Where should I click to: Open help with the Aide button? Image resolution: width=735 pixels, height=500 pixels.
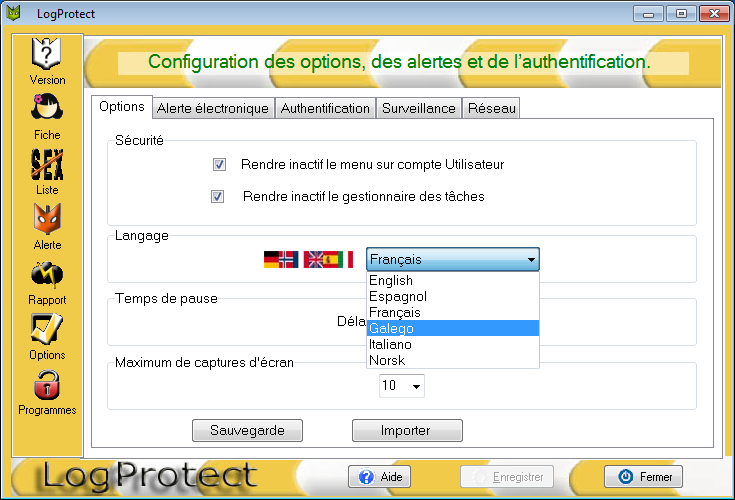[x=379, y=477]
